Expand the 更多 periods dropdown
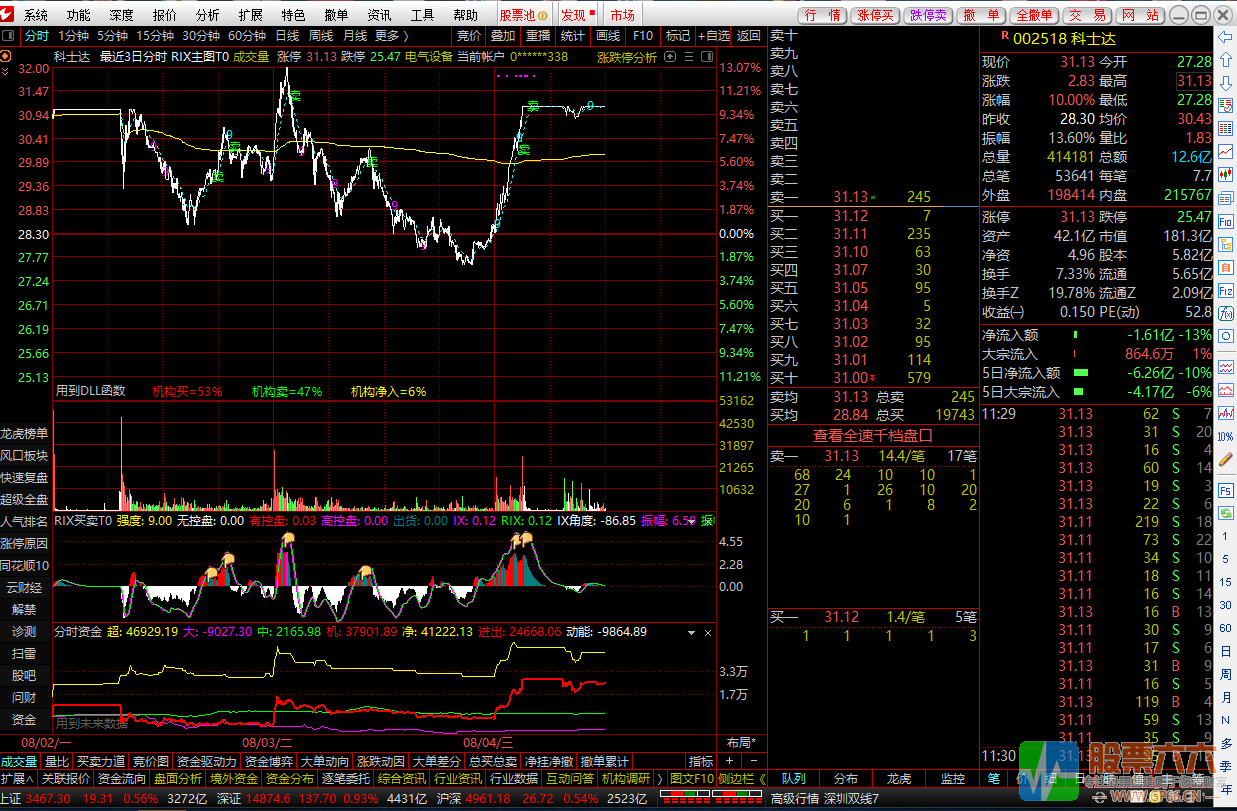This screenshot has height=811, width=1237. point(390,36)
